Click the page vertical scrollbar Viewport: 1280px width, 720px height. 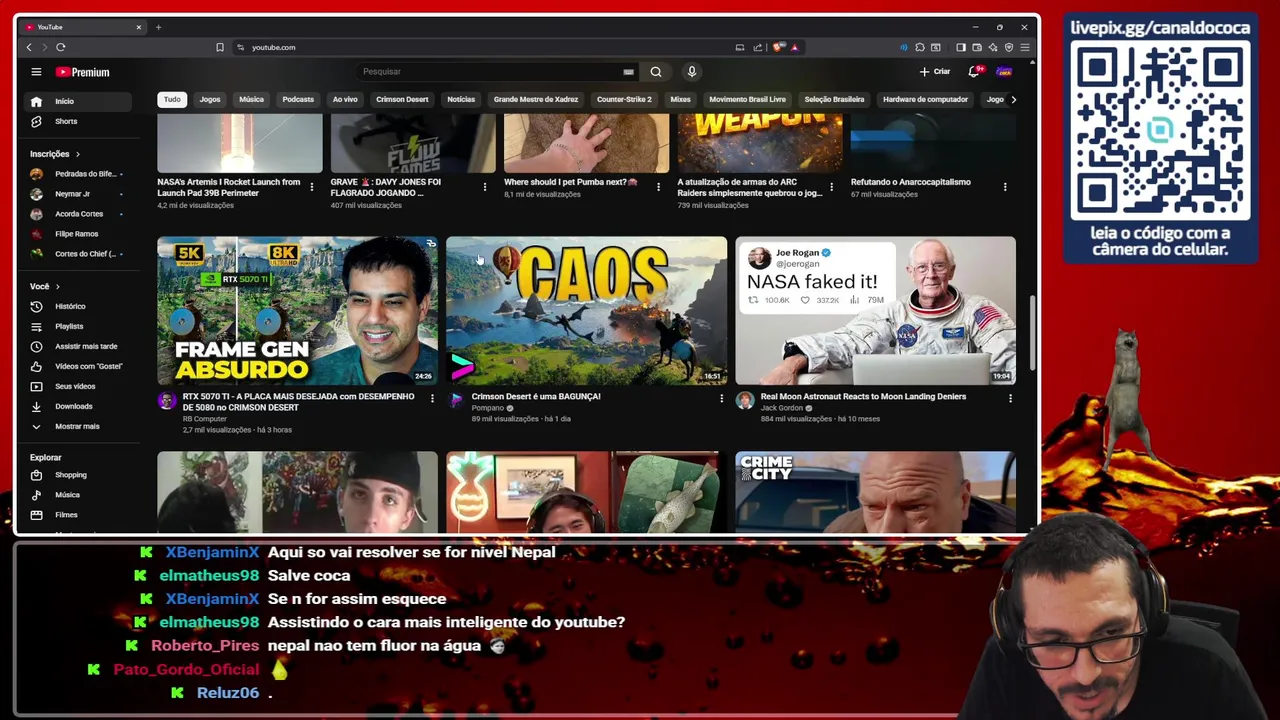tap(1032, 335)
